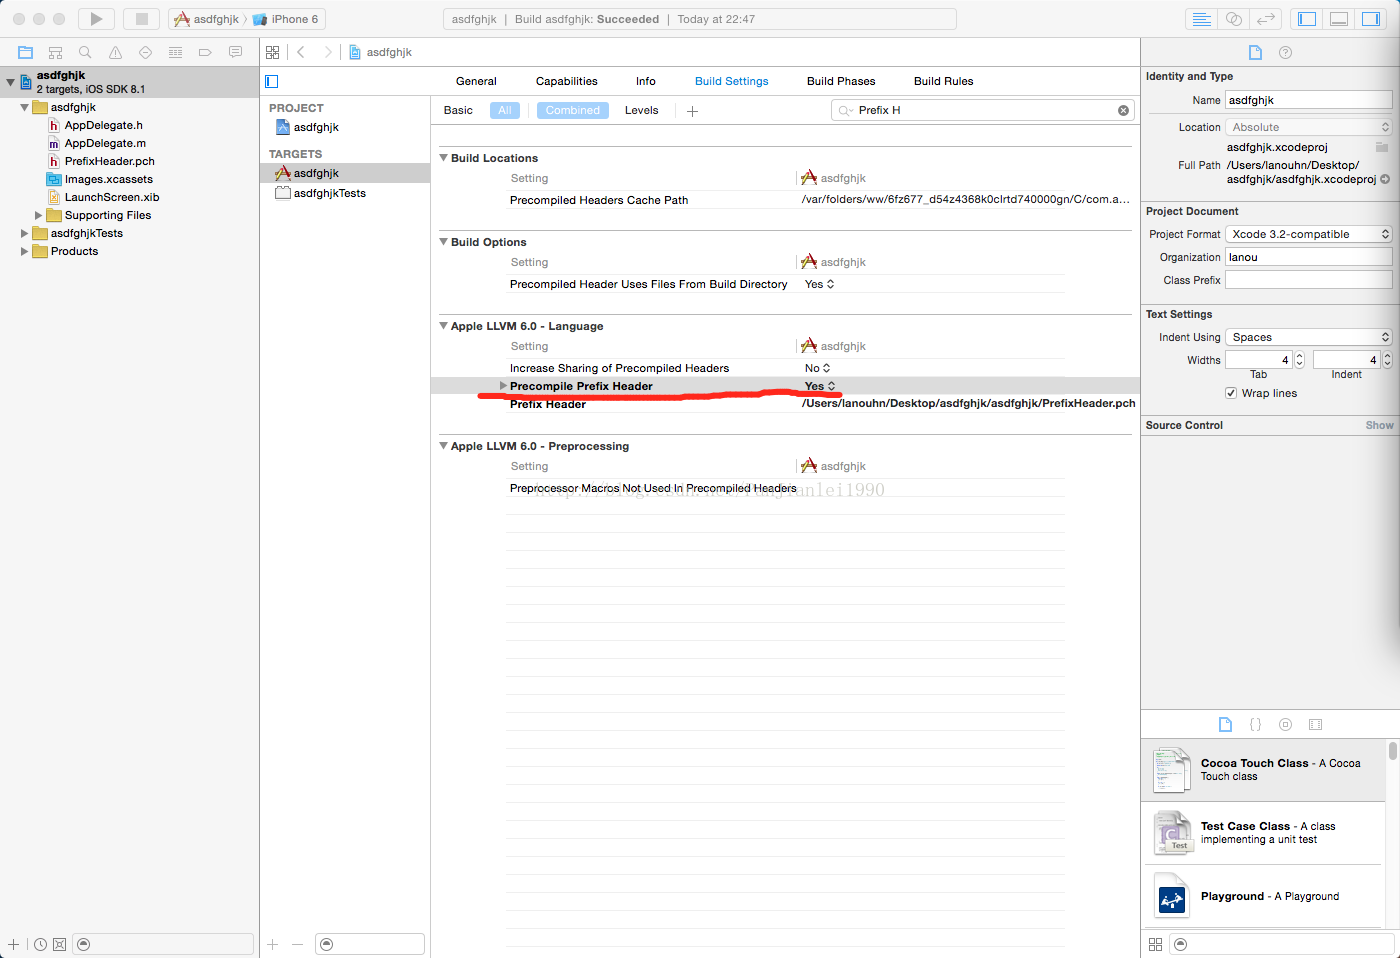The height and width of the screenshot is (958, 1400).
Task: Open the related items grid menu
Action: [x=273, y=52]
